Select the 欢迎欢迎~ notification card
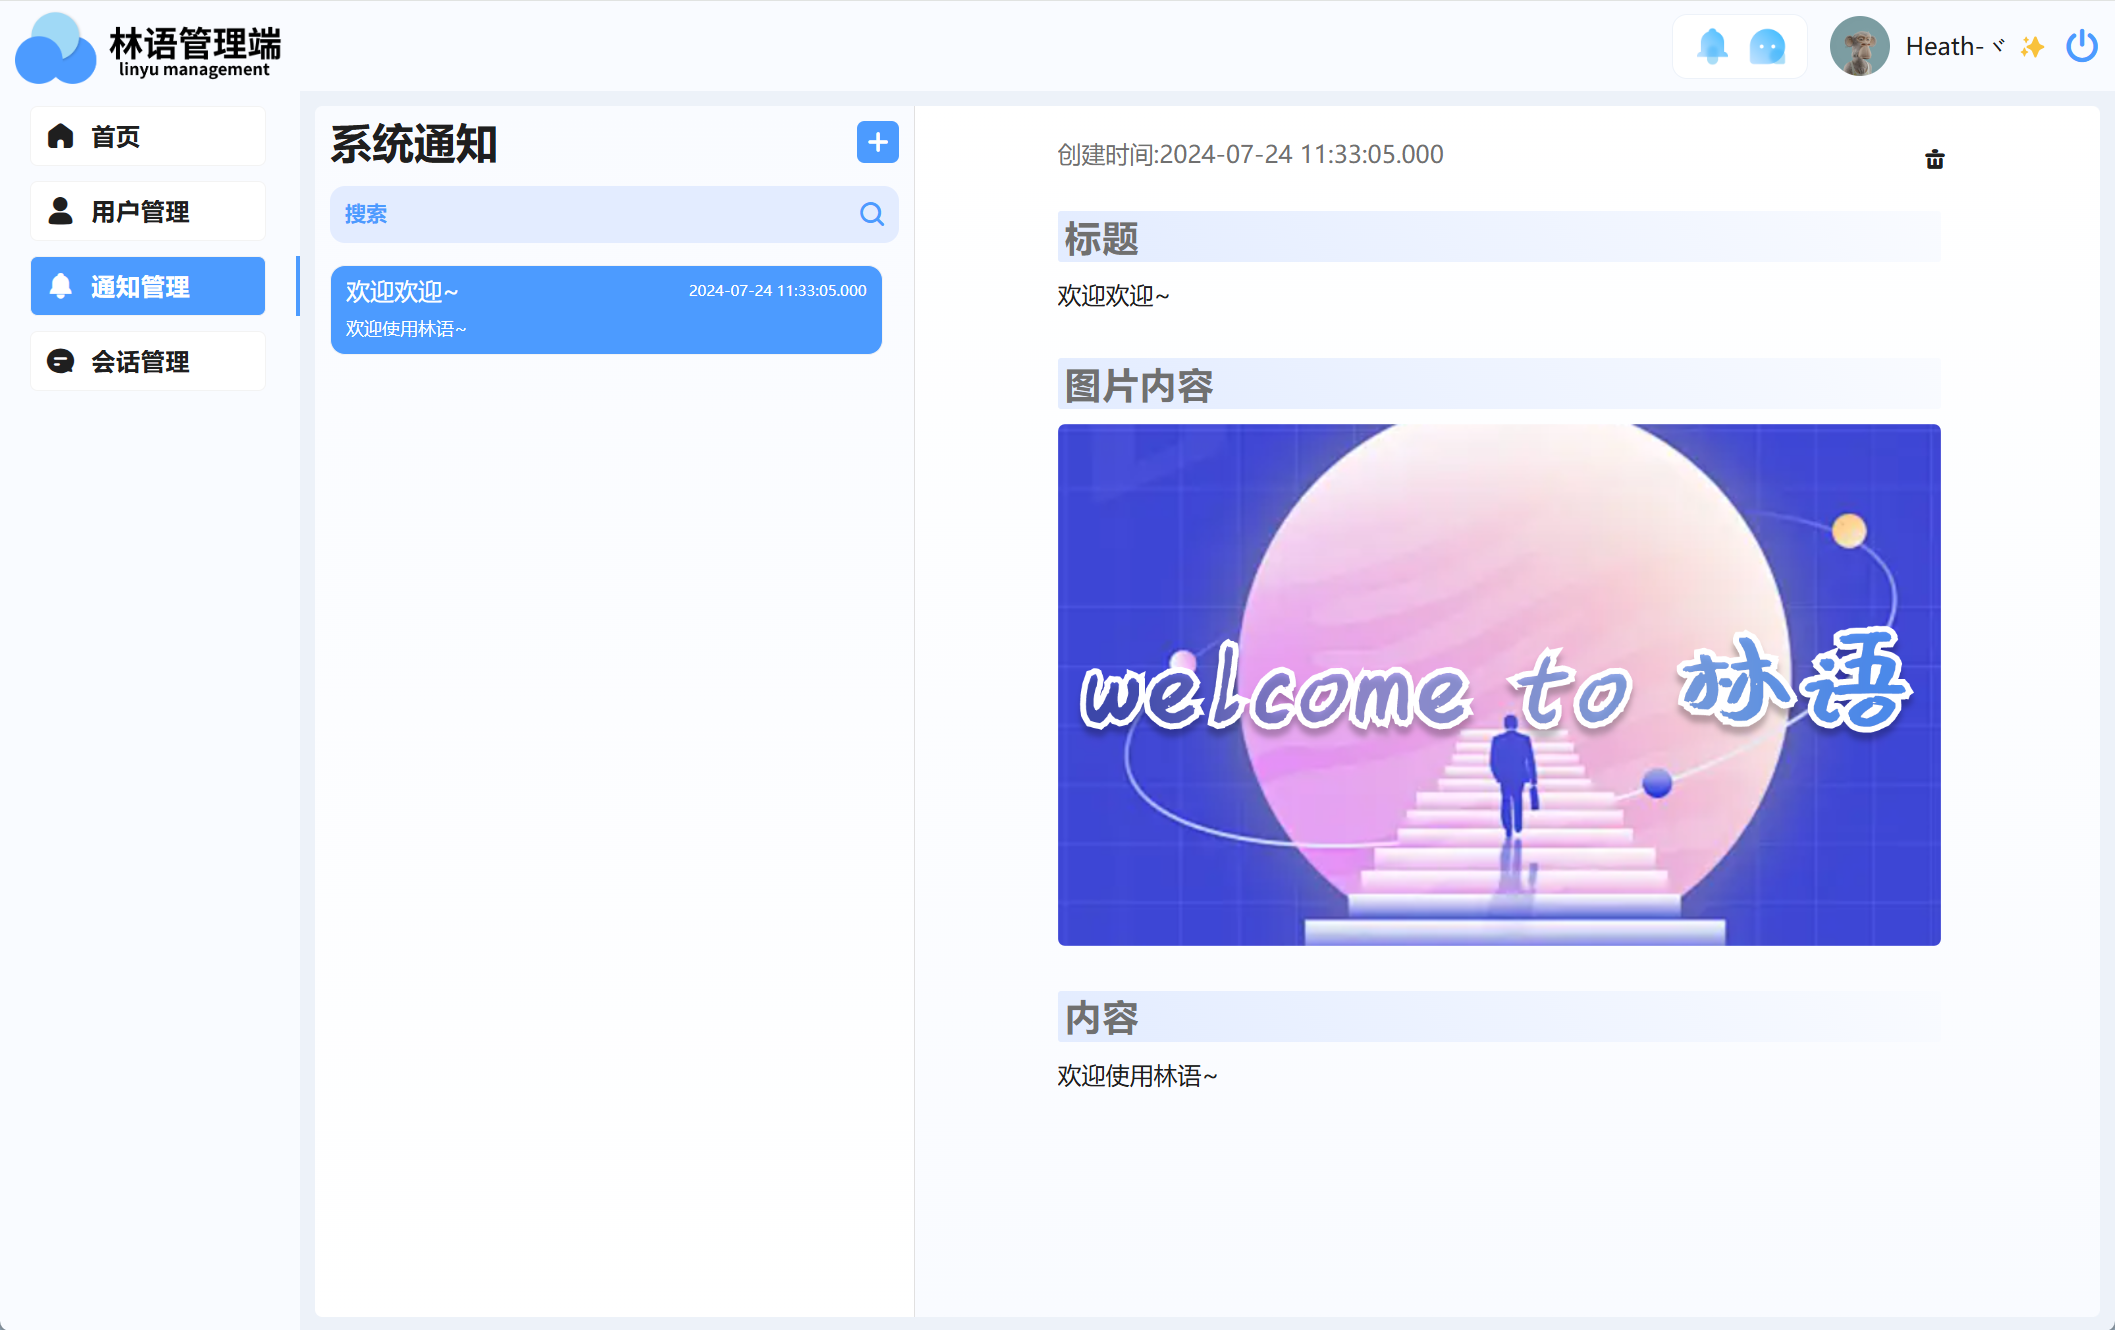Screen dimensions: 2115x1330 click(606, 309)
